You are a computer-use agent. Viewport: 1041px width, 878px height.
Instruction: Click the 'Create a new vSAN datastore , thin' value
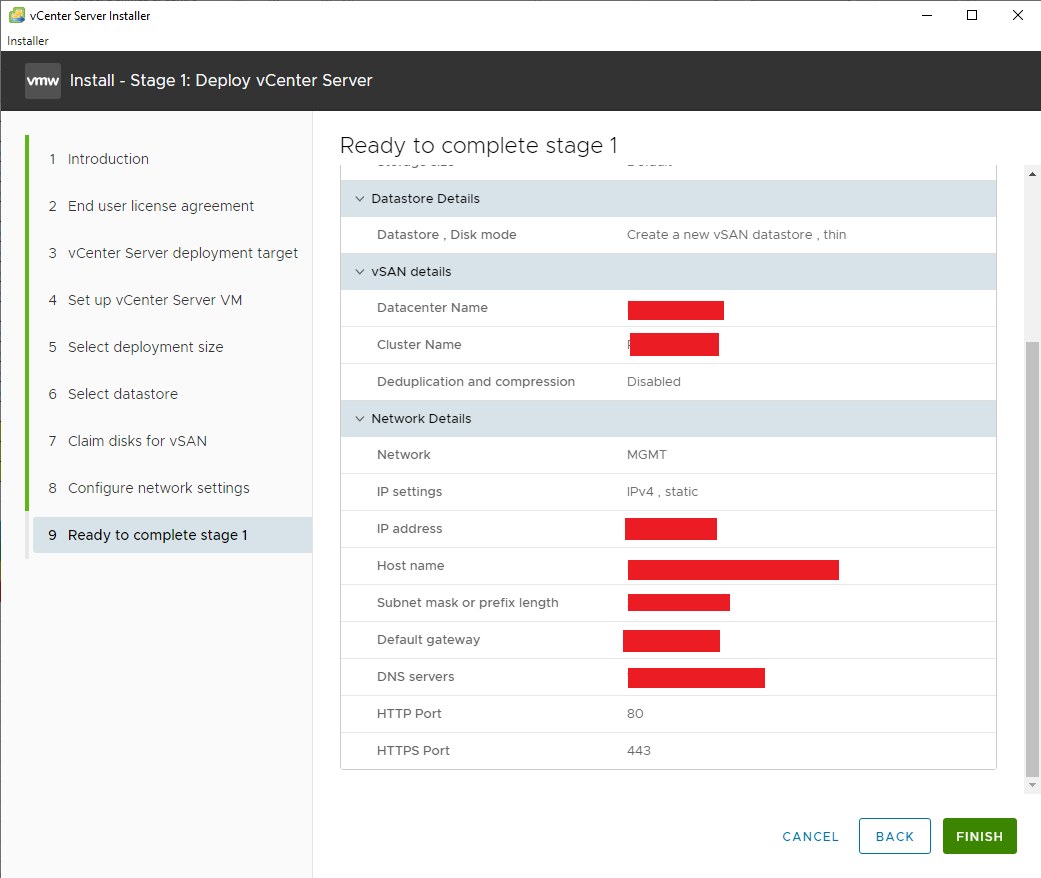pyautogui.click(x=736, y=234)
